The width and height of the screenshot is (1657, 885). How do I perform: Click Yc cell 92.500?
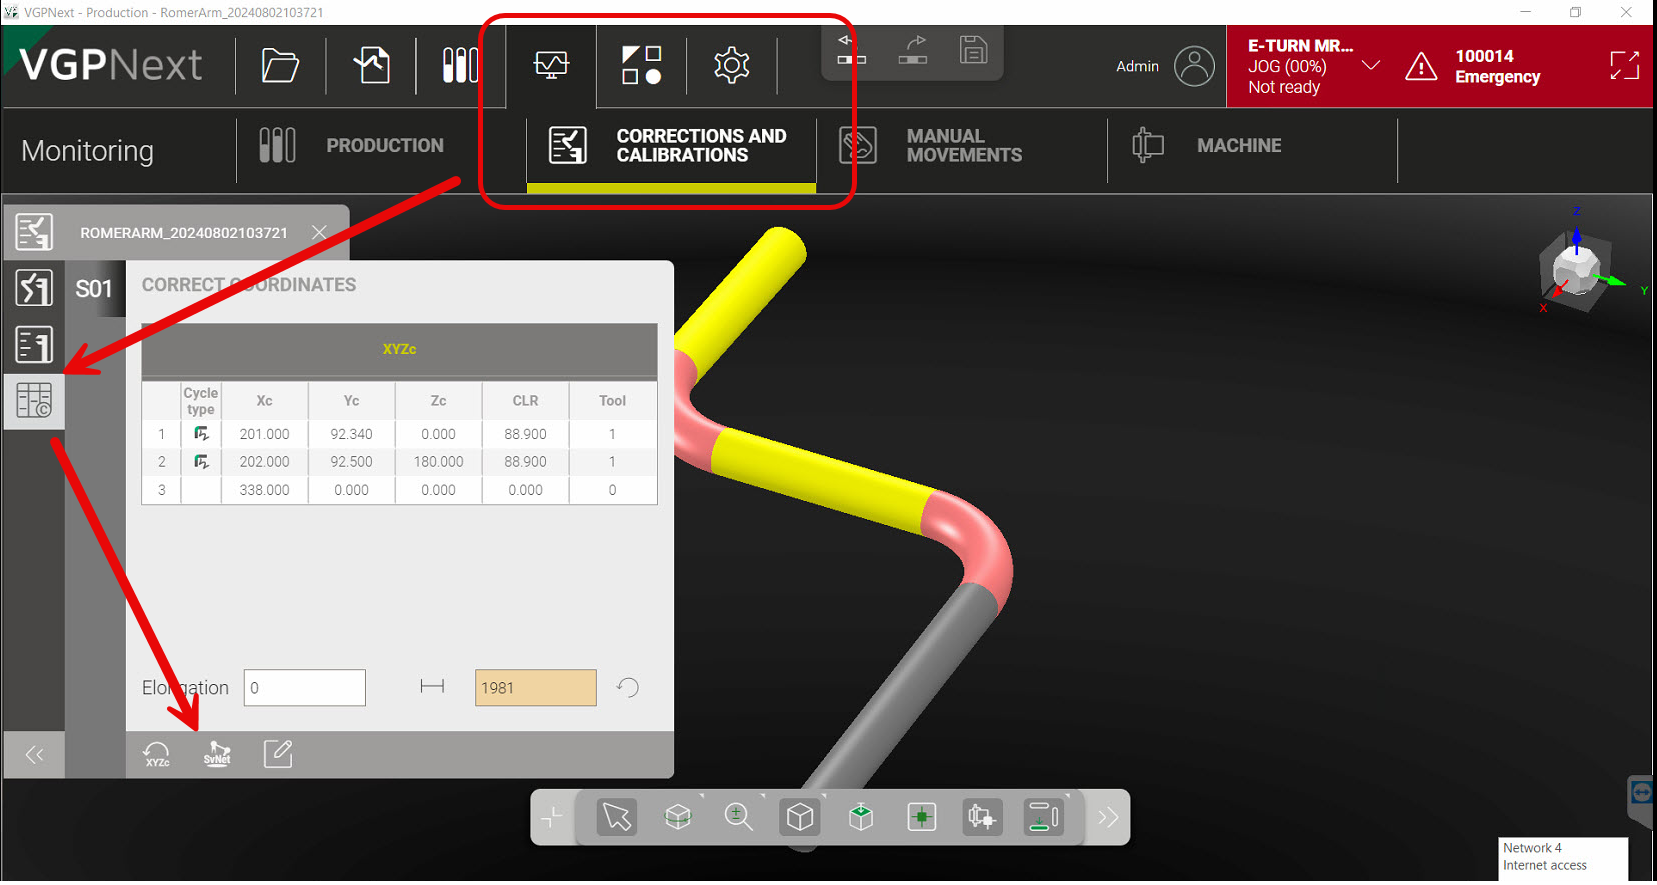351,462
